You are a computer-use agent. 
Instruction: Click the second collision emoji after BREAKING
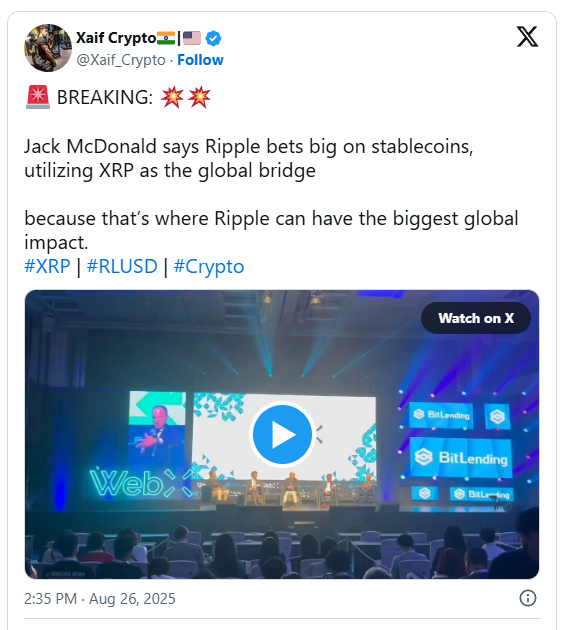pos(199,97)
